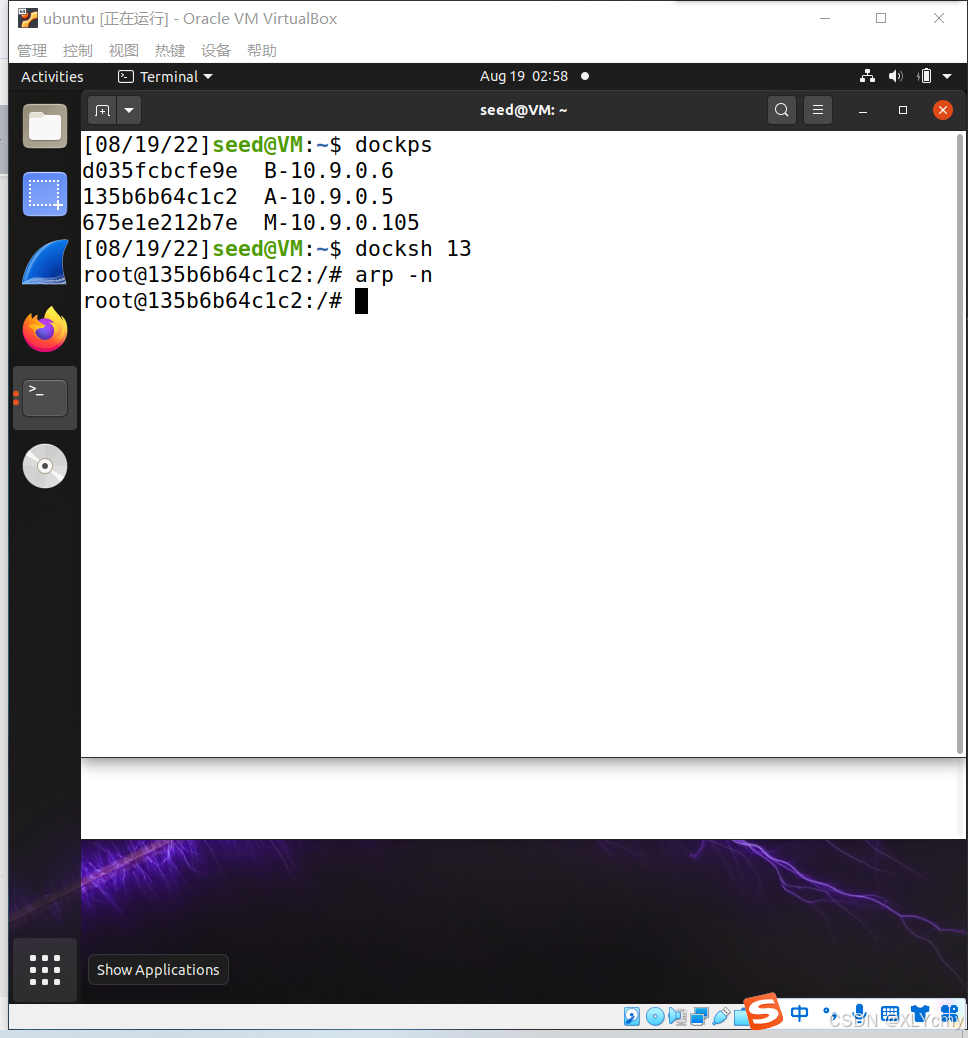Click the battery icon in the top bar
Image resolution: width=968 pixels, height=1038 pixels.
(x=925, y=76)
